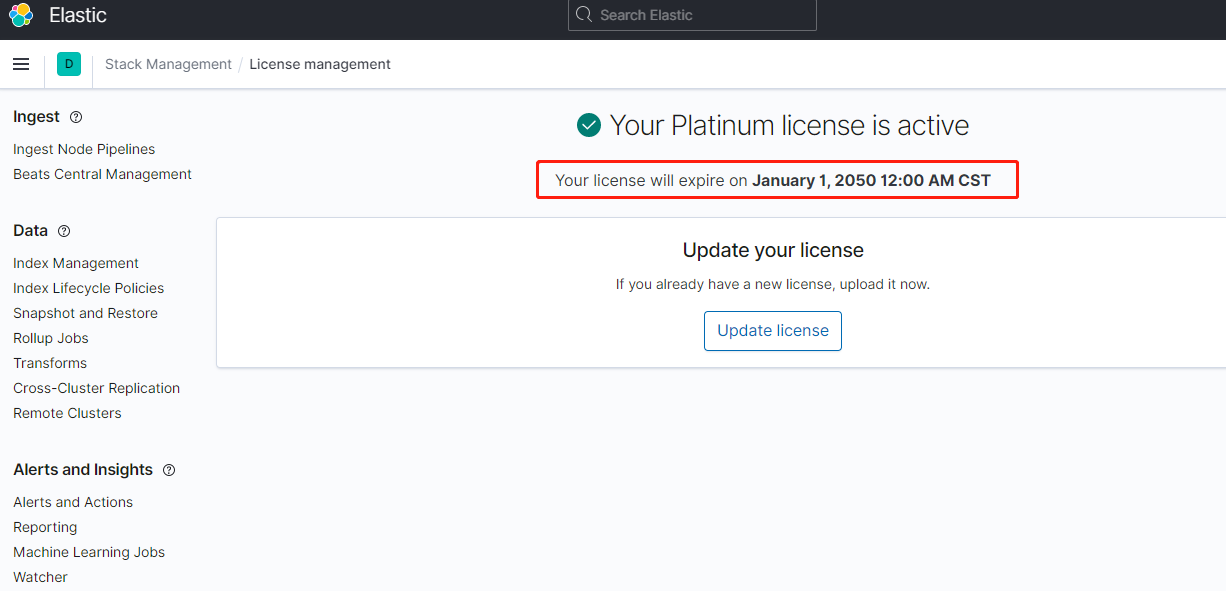
Task: Click the green D space avatar
Action: pyautogui.click(x=69, y=64)
